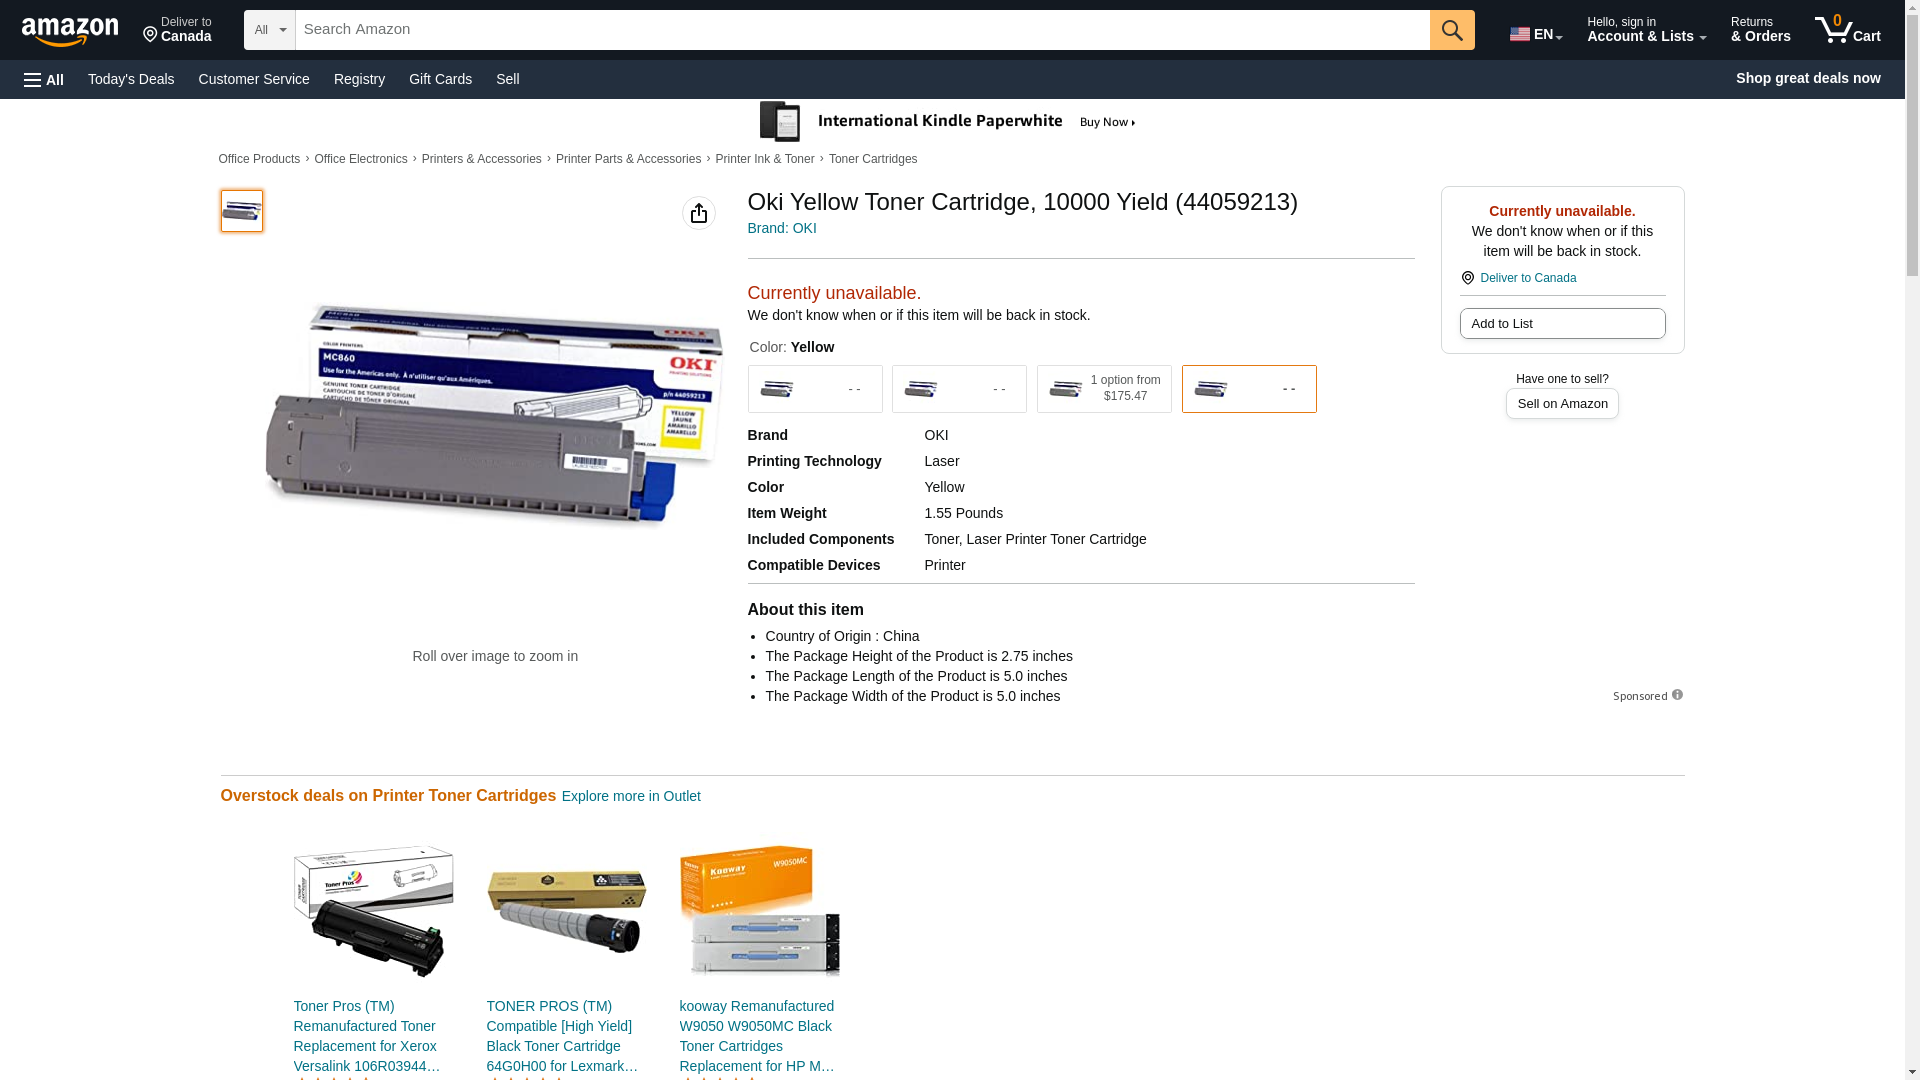The height and width of the screenshot is (1080, 1920).
Task: Click the Sponsored info icon
Action: (1677, 695)
